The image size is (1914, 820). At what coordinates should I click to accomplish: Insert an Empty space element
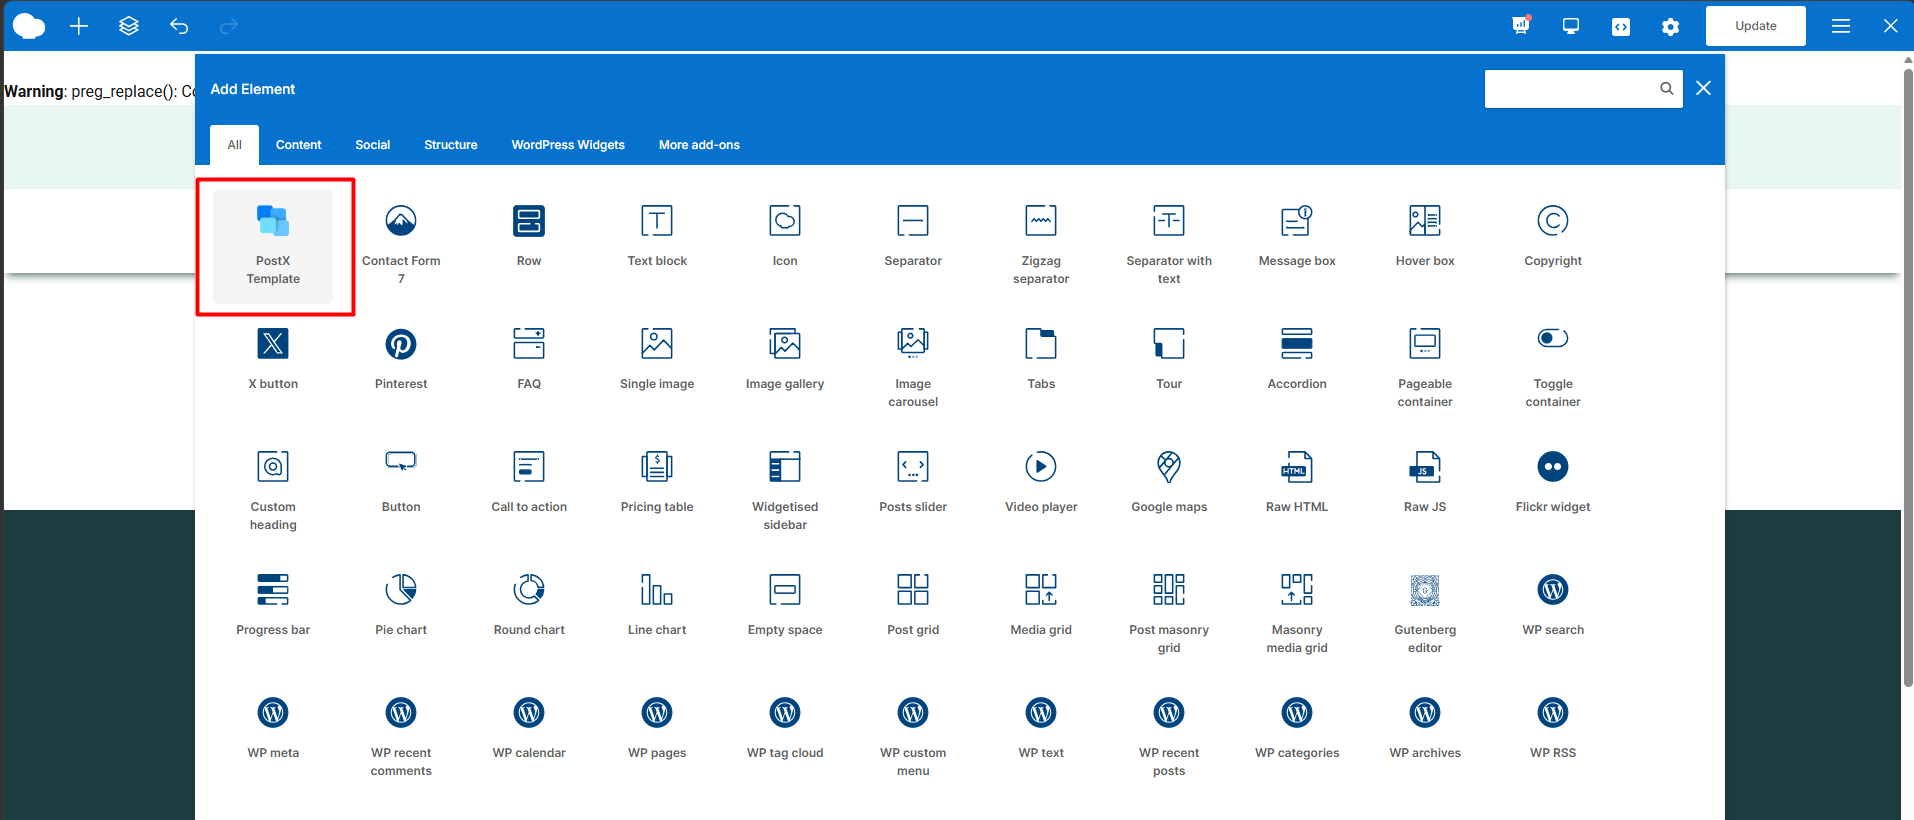(x=785, y=606)
